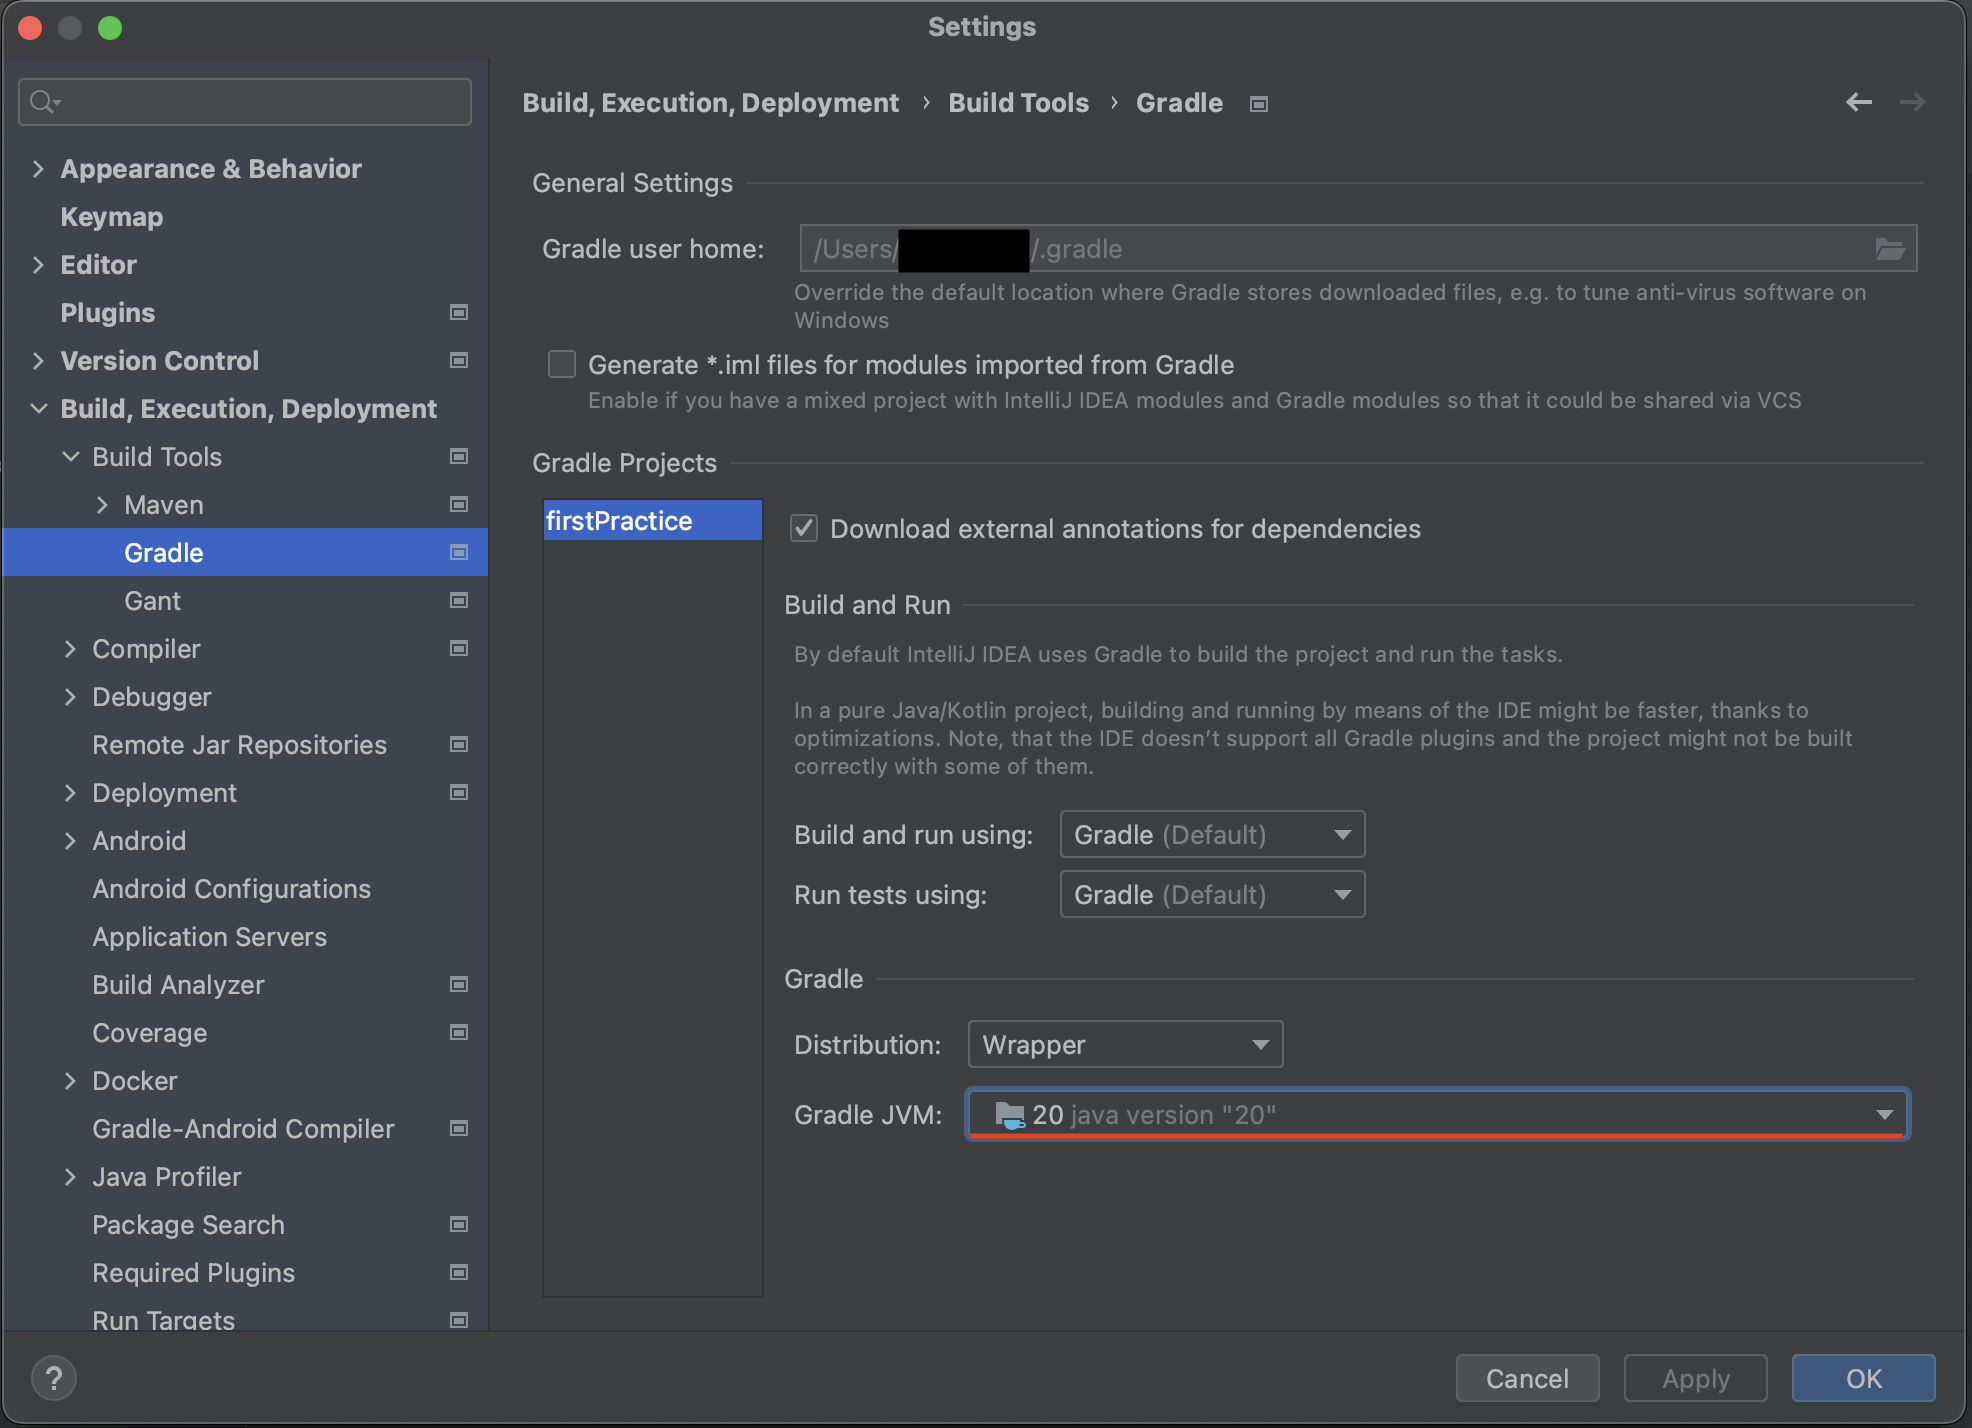
Task: Open the Gradle JVM dropdown
Action: click(x=1437, y=1115)
